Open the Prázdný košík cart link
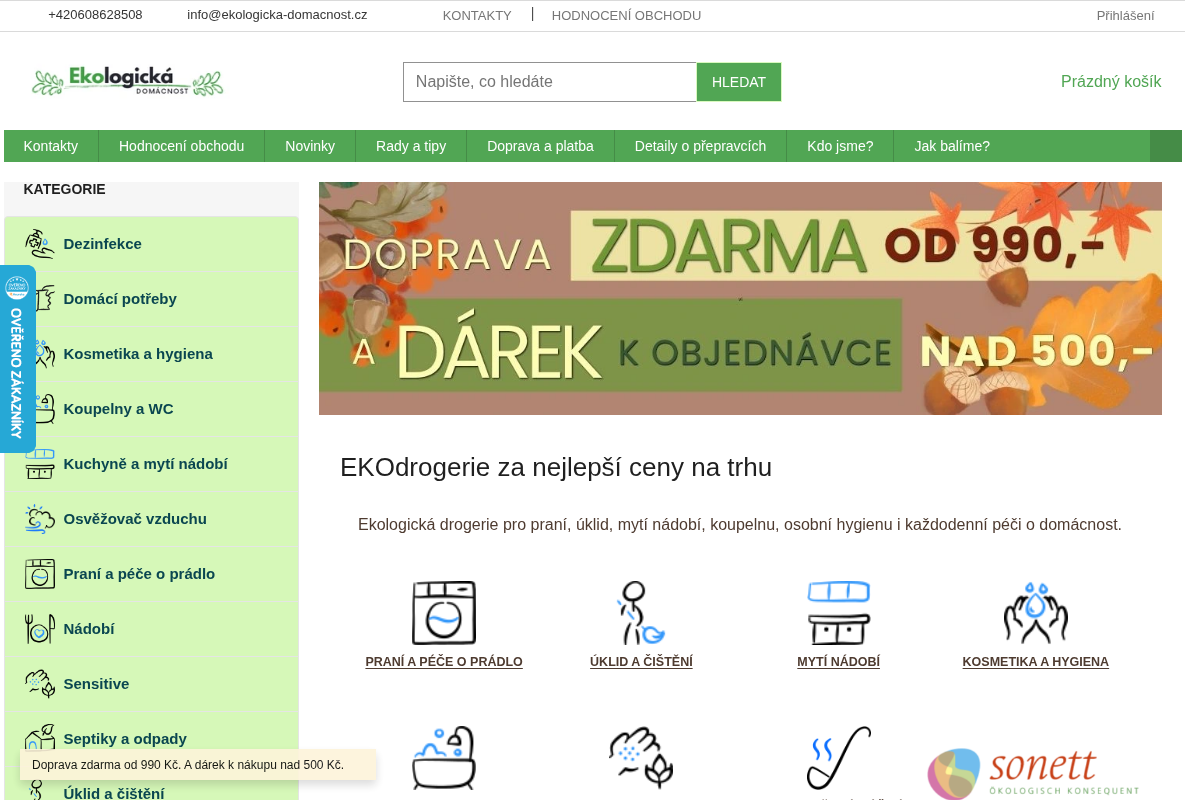 (x=1111, y=82)
